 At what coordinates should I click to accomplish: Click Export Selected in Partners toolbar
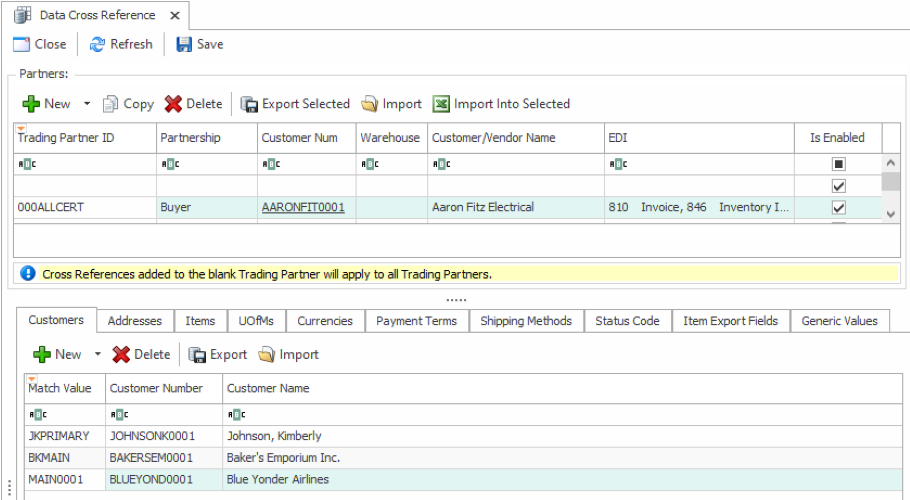coord(295,104)
